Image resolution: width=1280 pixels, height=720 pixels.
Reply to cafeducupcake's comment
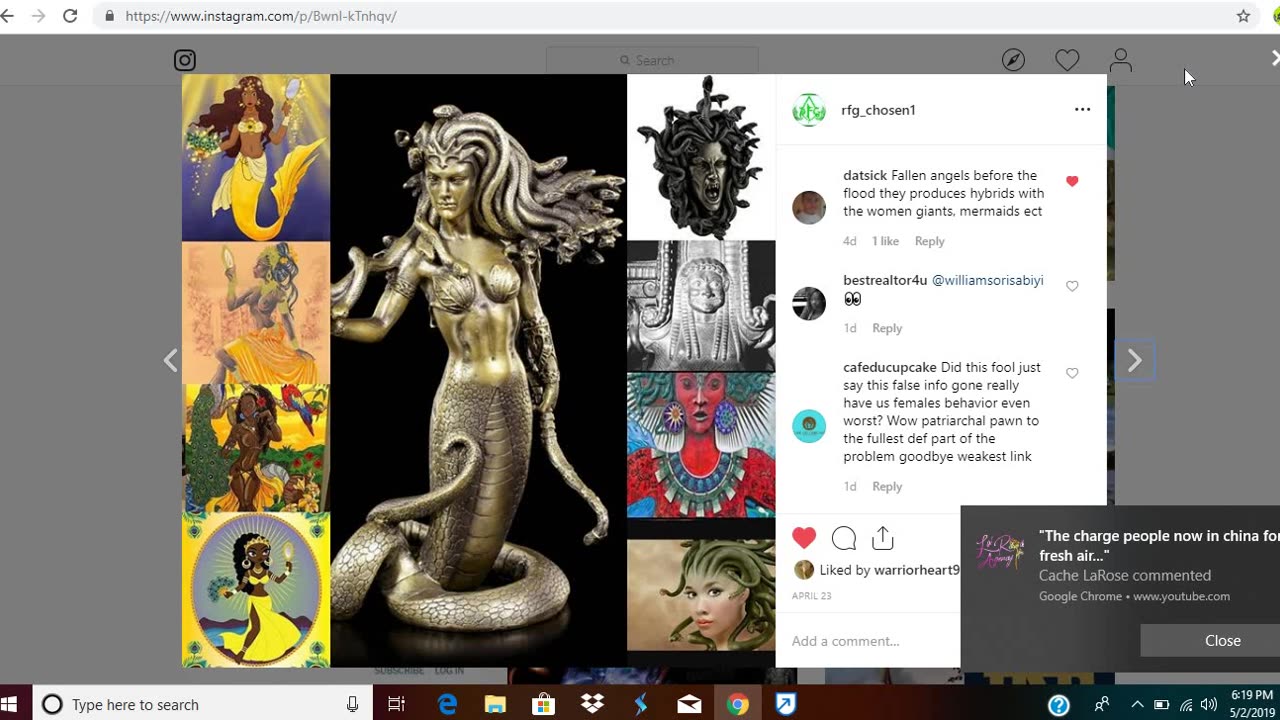click(887, 486)
